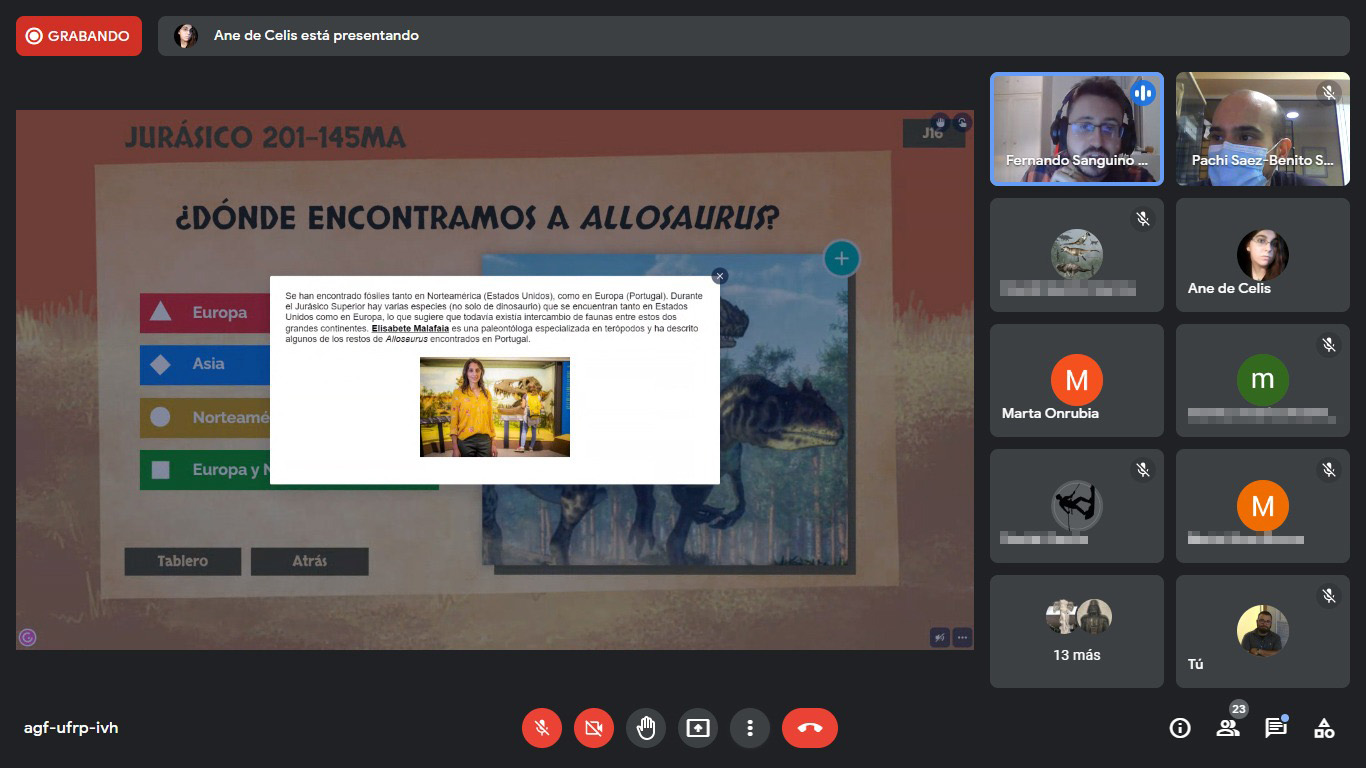The height and width of the screenshot is (768, 1366).
Task: Open the chat messages panel
Action: coord(1276,728)
